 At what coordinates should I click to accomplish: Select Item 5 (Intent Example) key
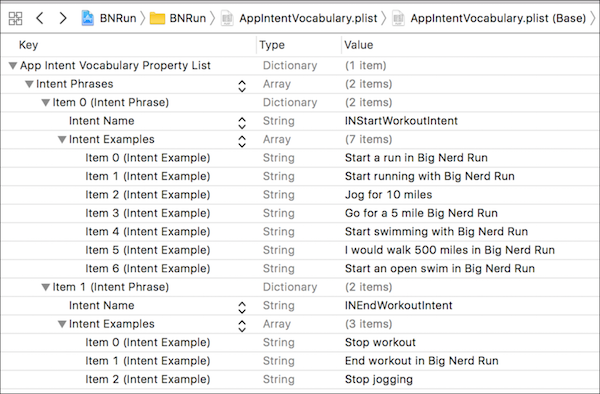(147, 250)
